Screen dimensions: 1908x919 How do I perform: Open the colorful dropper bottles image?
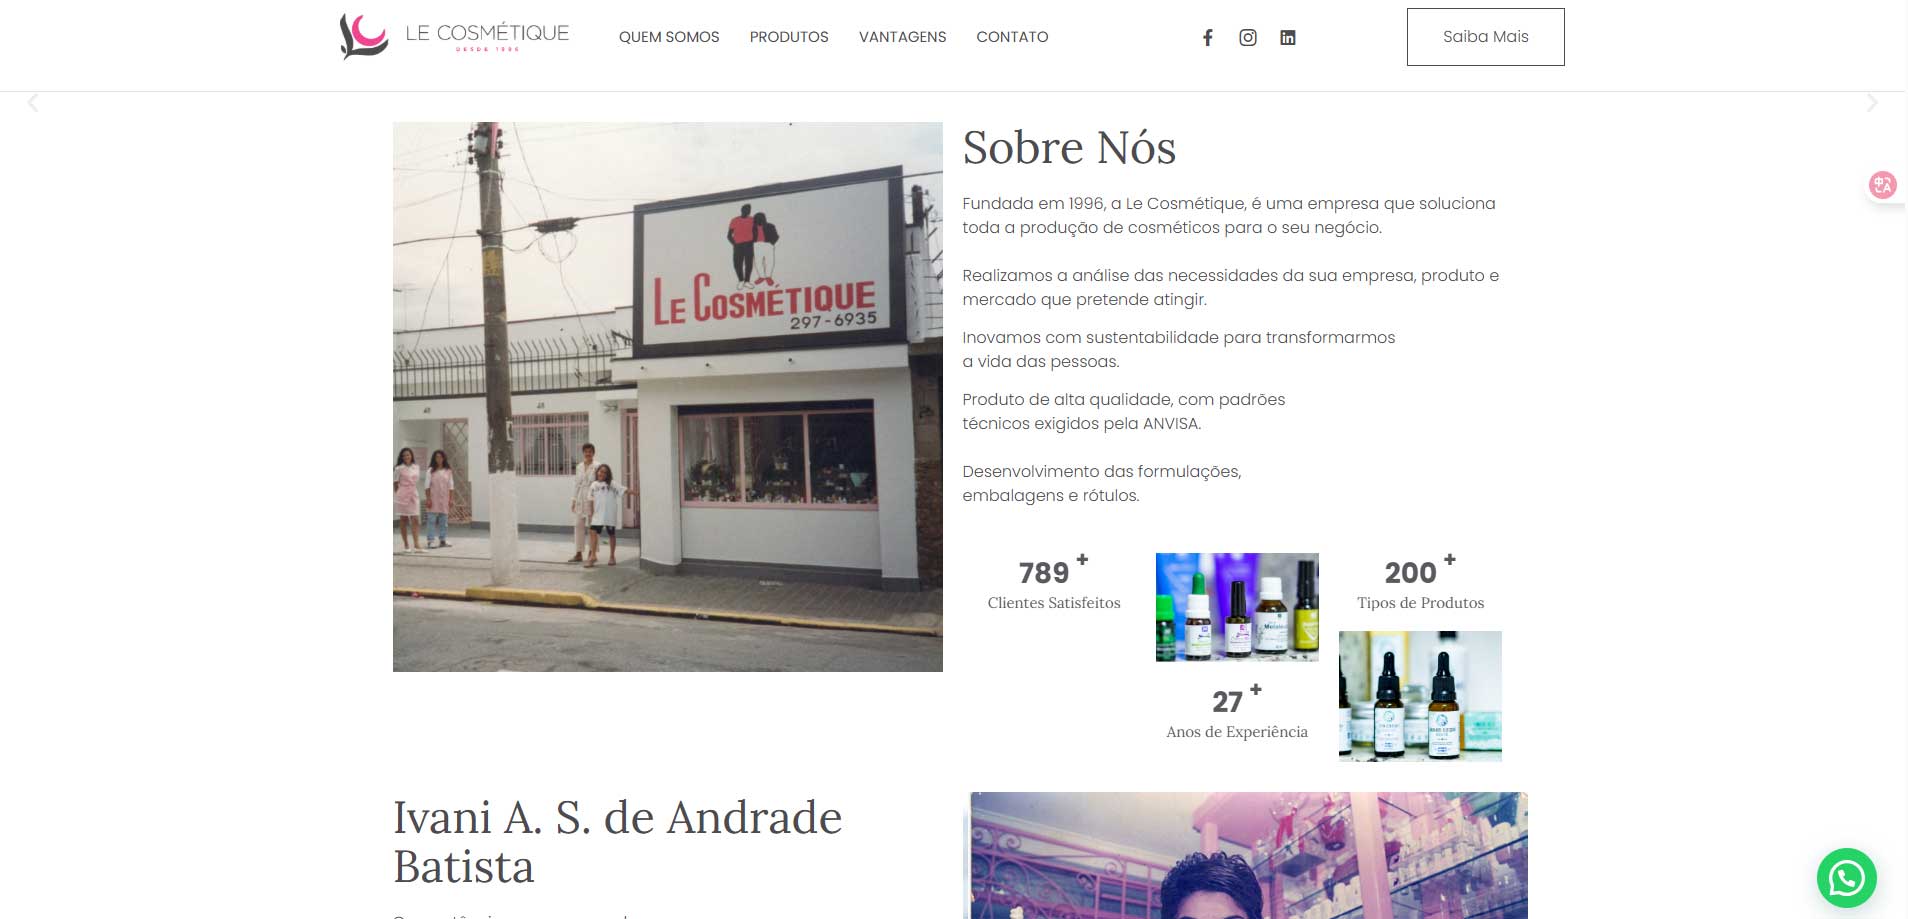tap(1237, 607)
